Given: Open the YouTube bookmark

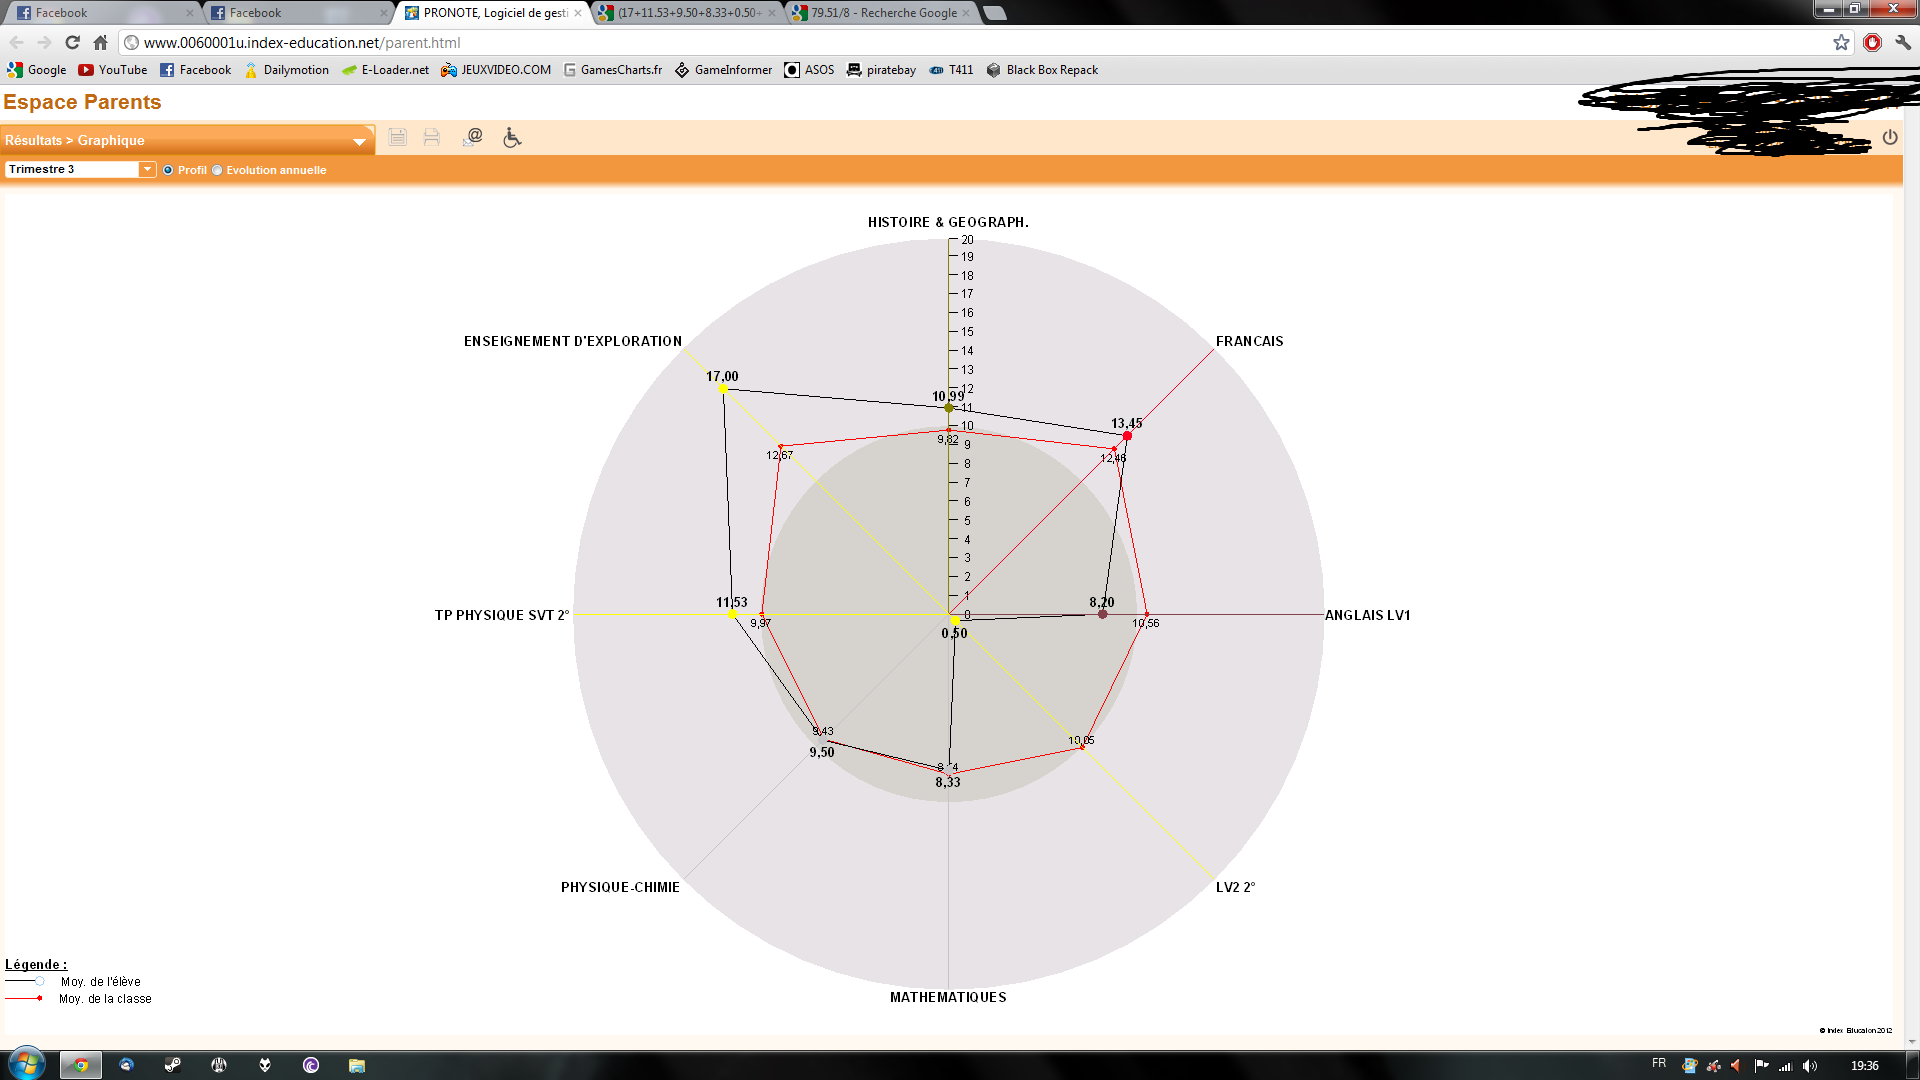Looking at the screenshot, I should (112, 70).
